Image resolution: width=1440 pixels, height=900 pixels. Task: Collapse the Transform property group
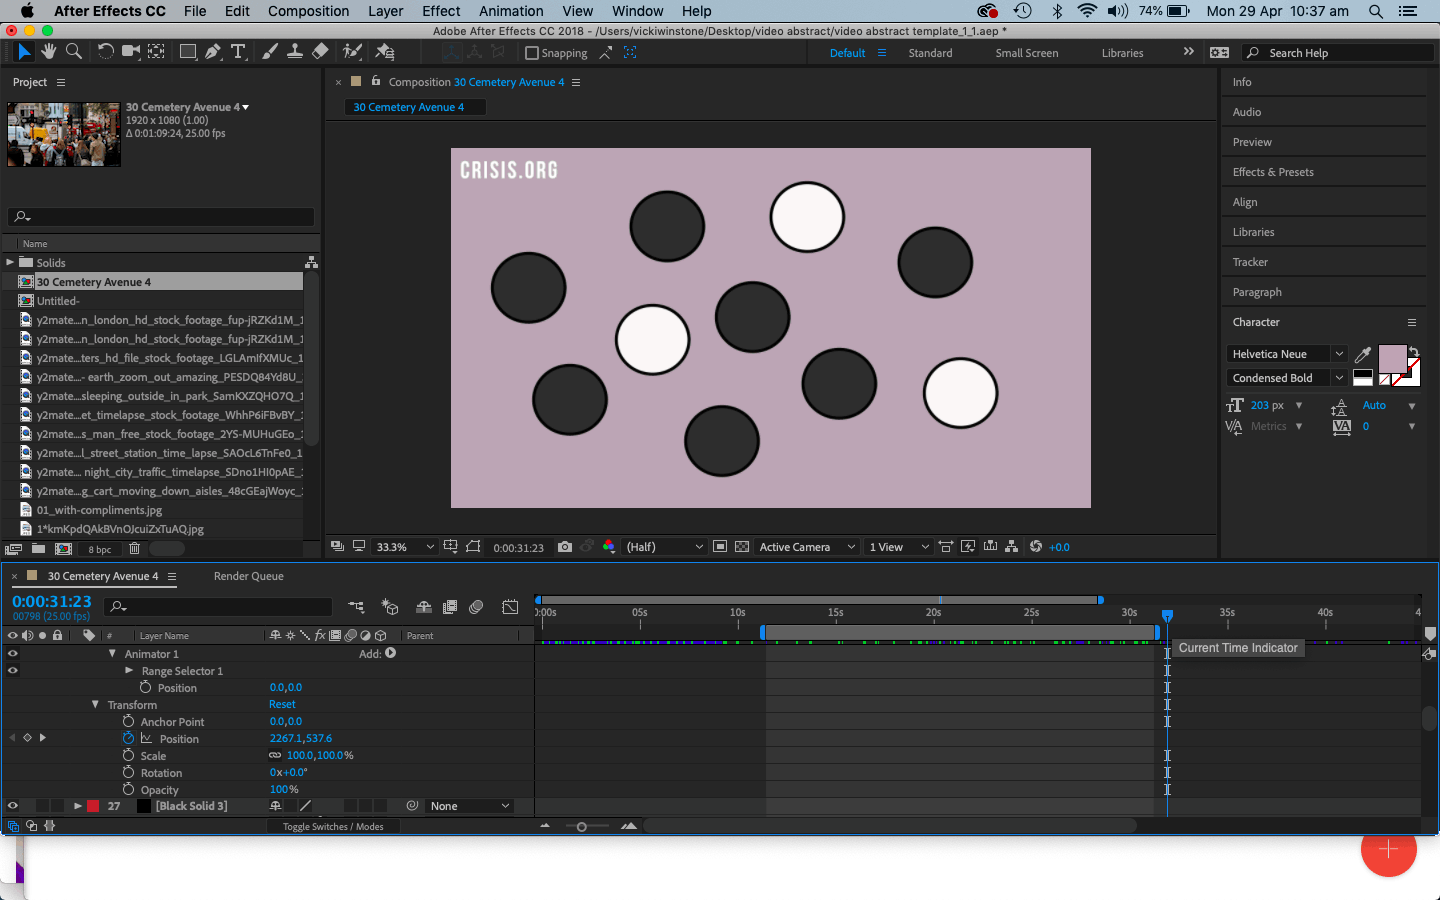pyautogui.click(x=96, y=705)
